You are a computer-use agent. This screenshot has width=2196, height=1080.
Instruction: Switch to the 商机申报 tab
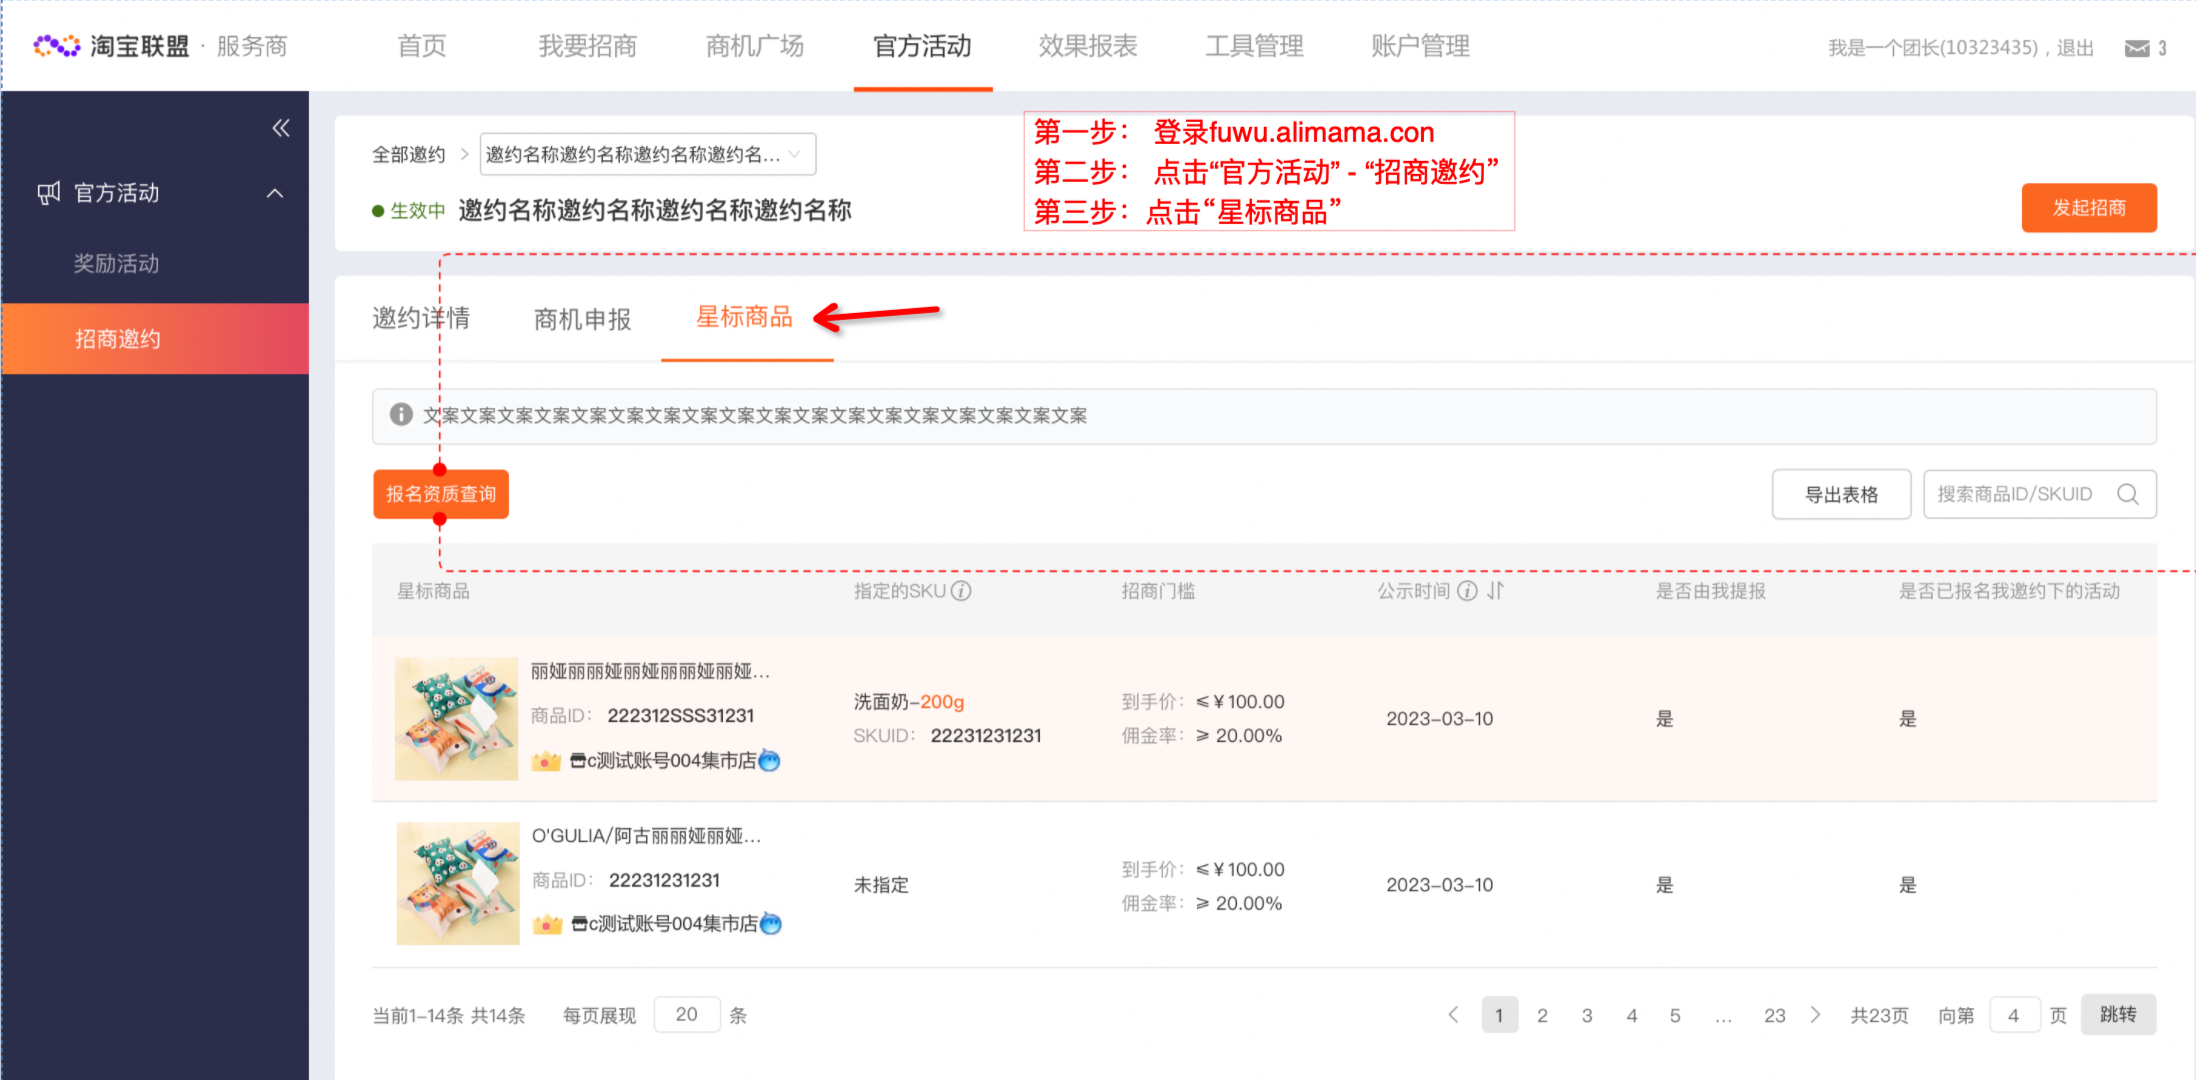(582, 319)
